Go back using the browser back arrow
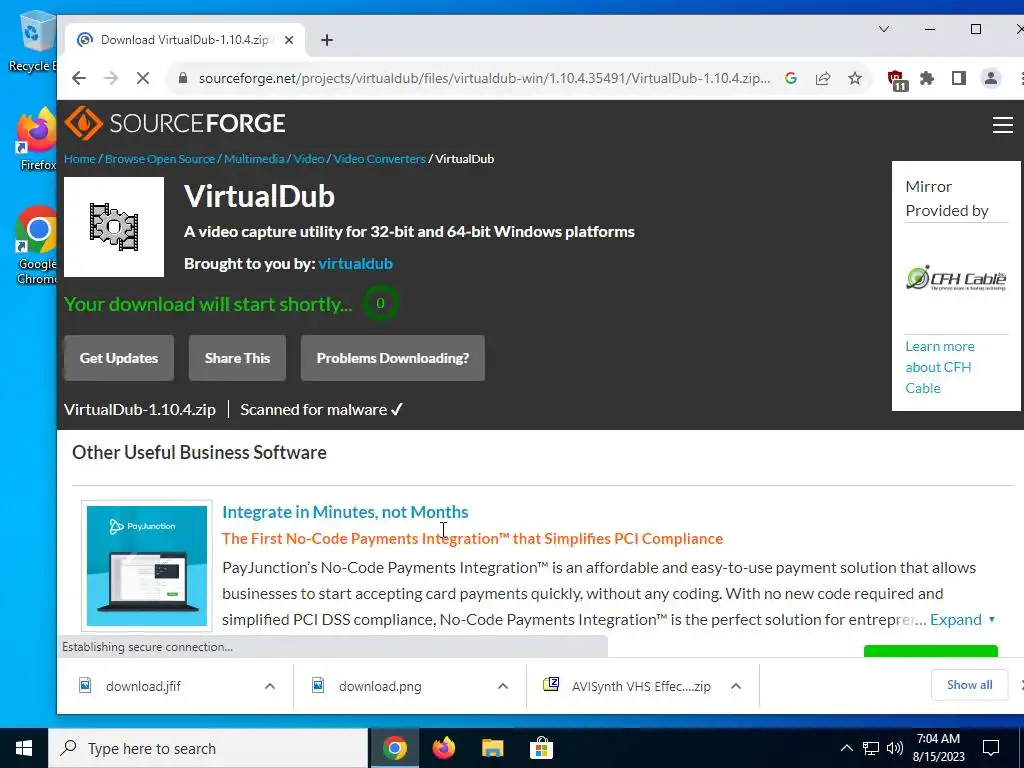Viewport: 1024px width, 768px height. [79, 78]
